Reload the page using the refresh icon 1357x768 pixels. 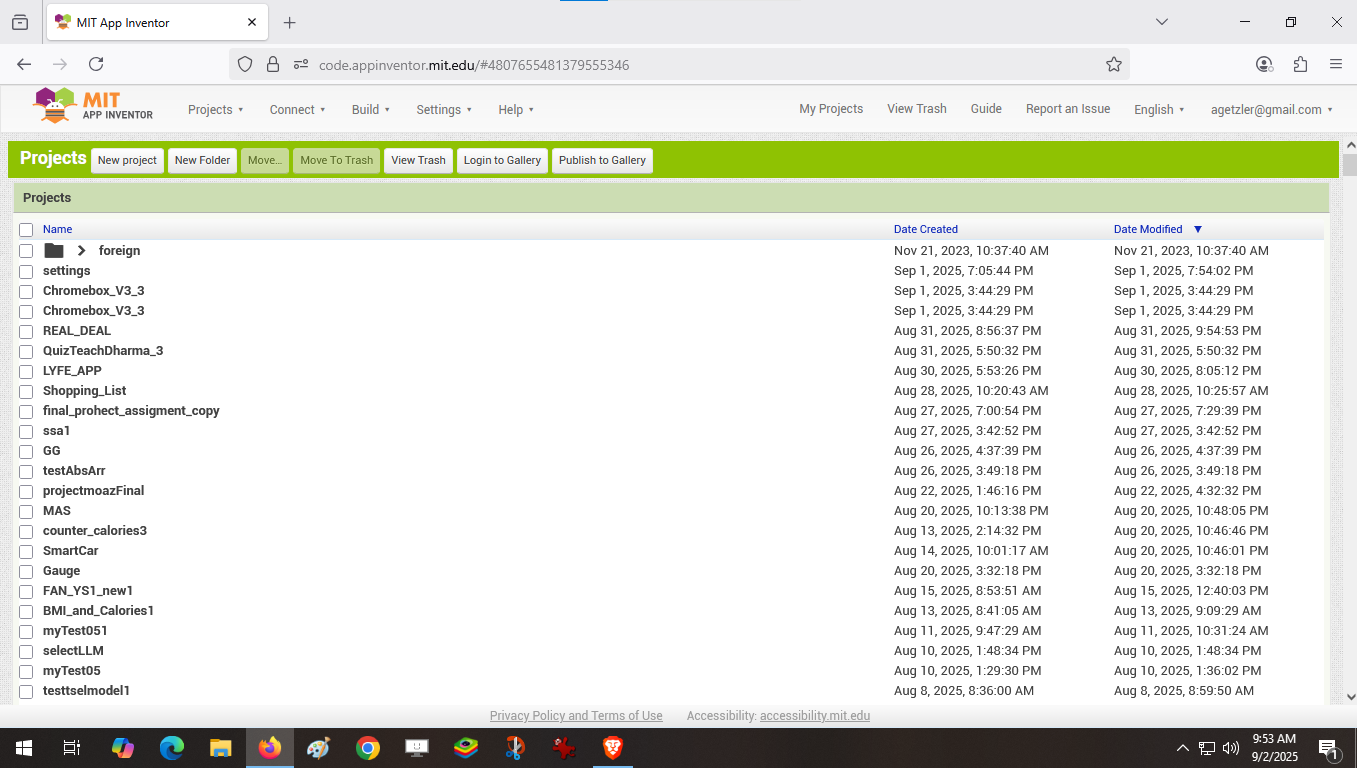(96, 64)
